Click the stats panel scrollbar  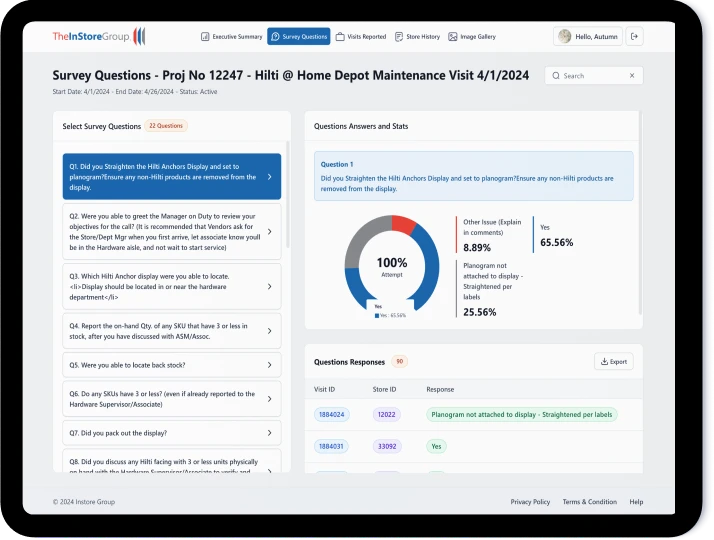tap(640, 213)
